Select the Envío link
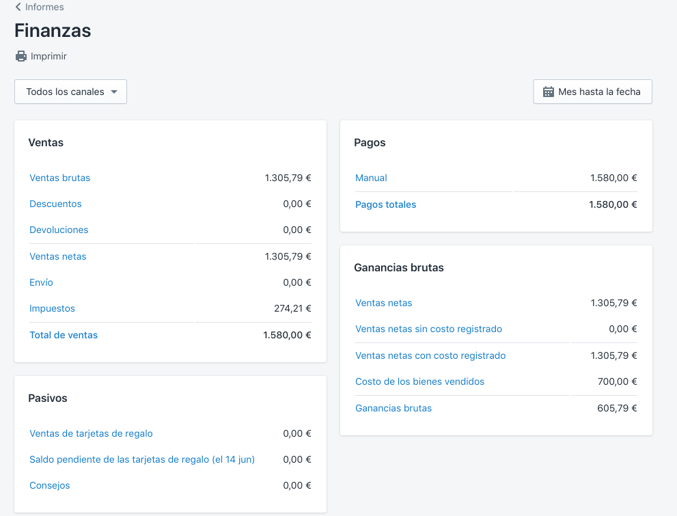Image resolution: width=677 pixels, height=516 pixels. [41, 283]
